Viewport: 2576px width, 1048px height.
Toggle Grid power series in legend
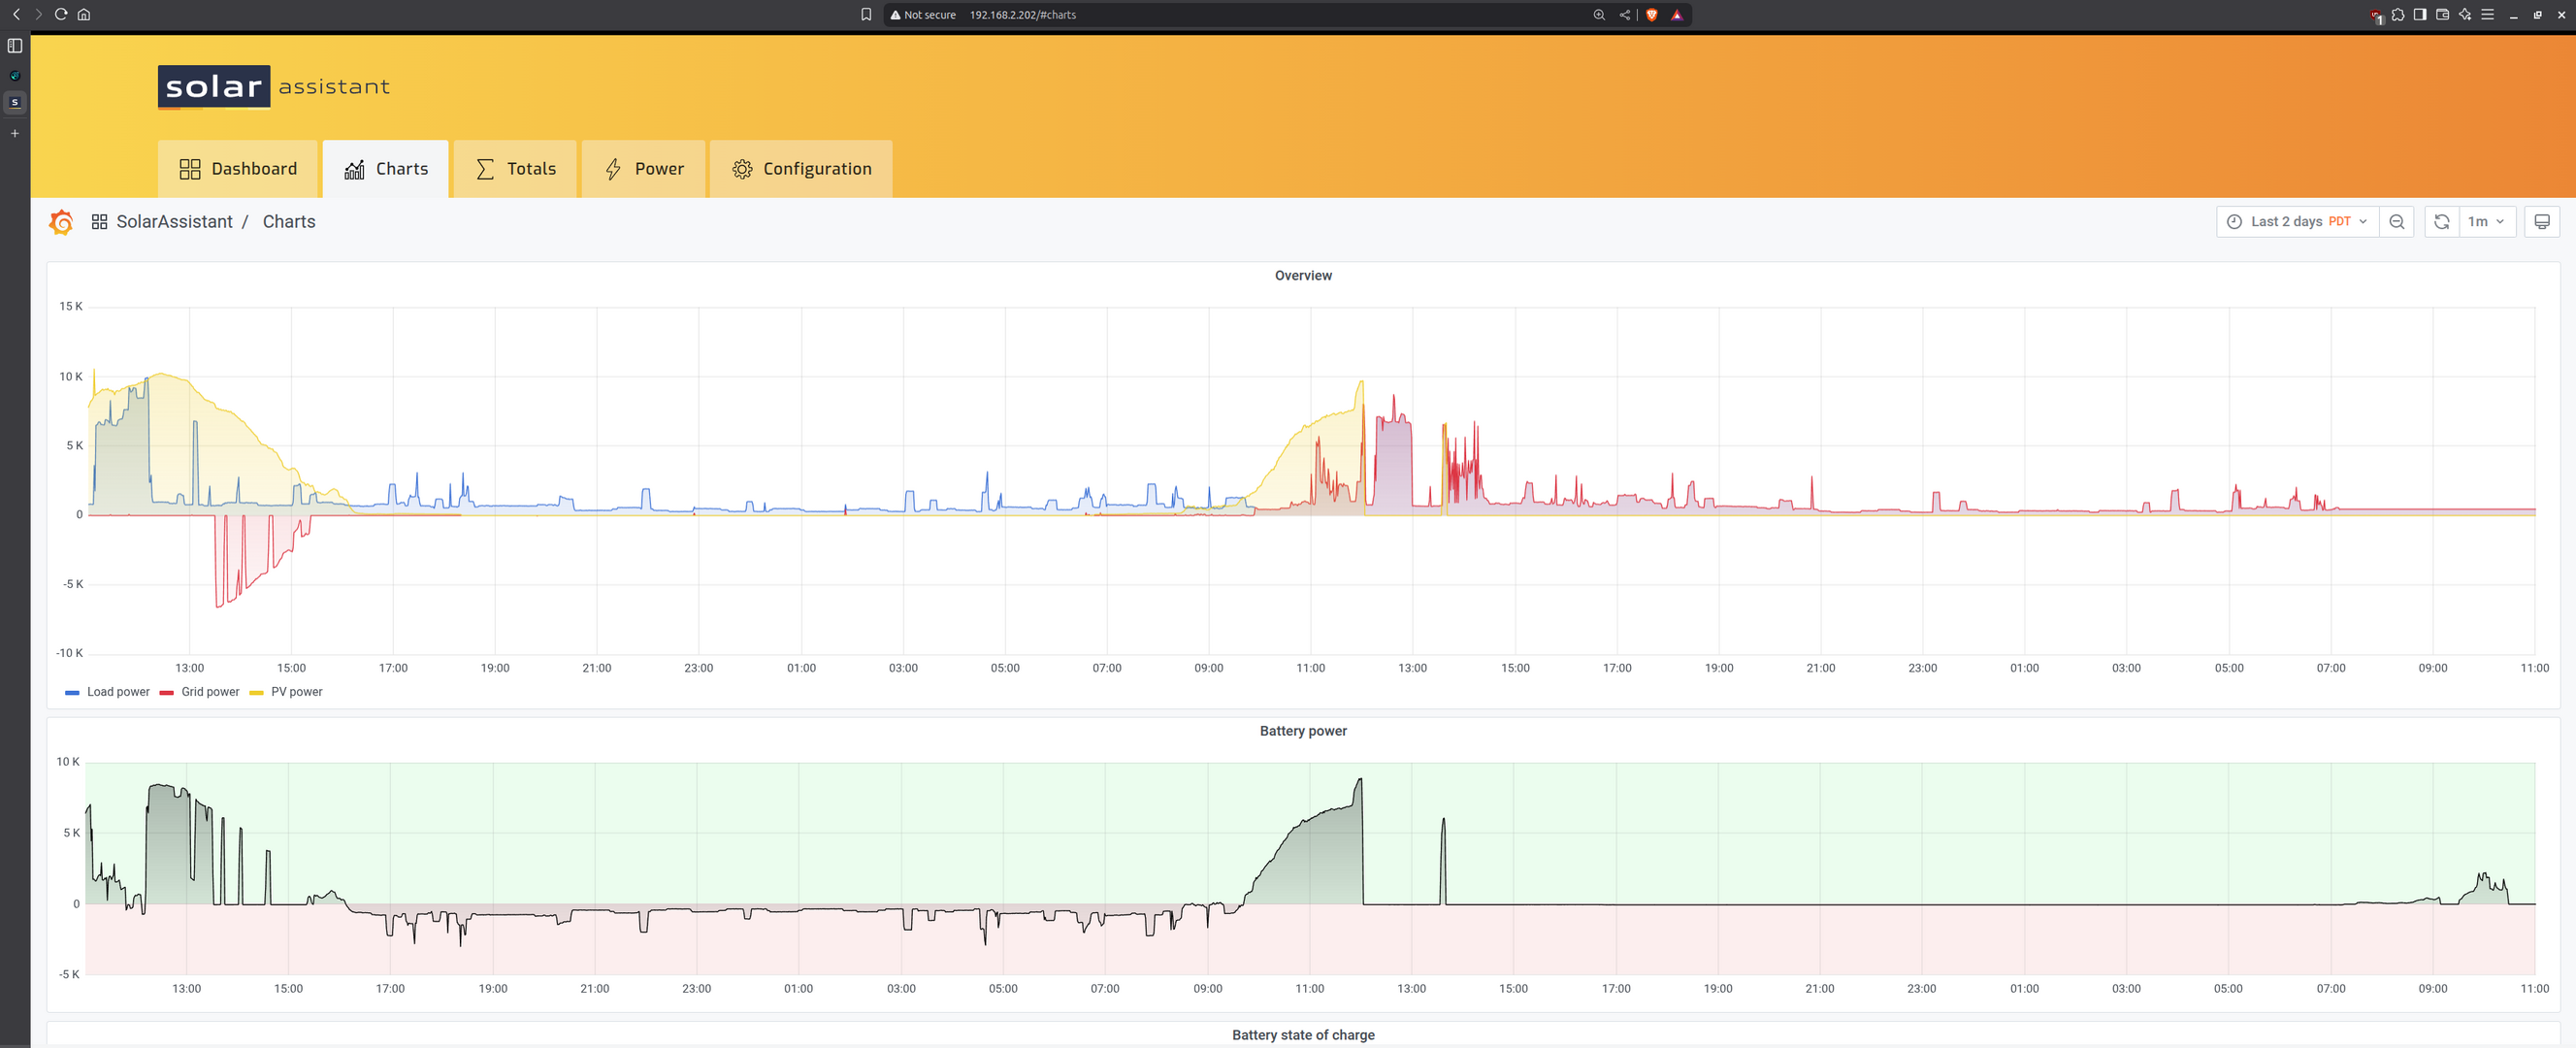pyautogui.click(x=209, y=692)
